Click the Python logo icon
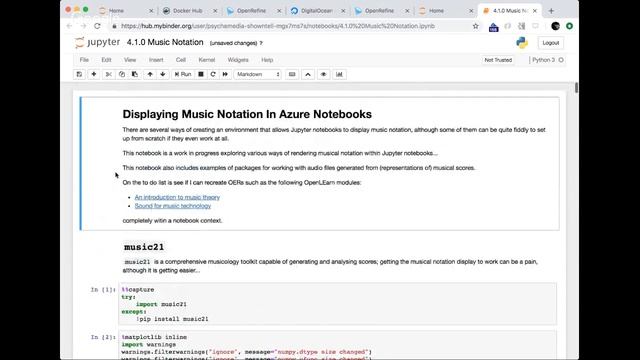The image size is (640, 360). 522,42
